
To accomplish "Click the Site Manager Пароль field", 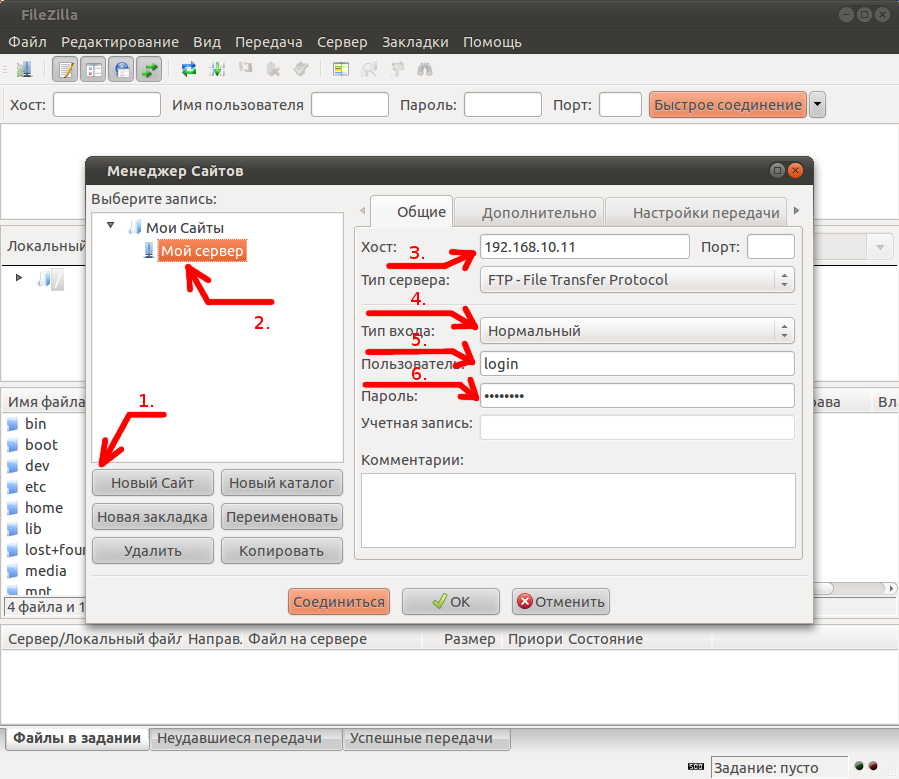I will pos(637,396).
